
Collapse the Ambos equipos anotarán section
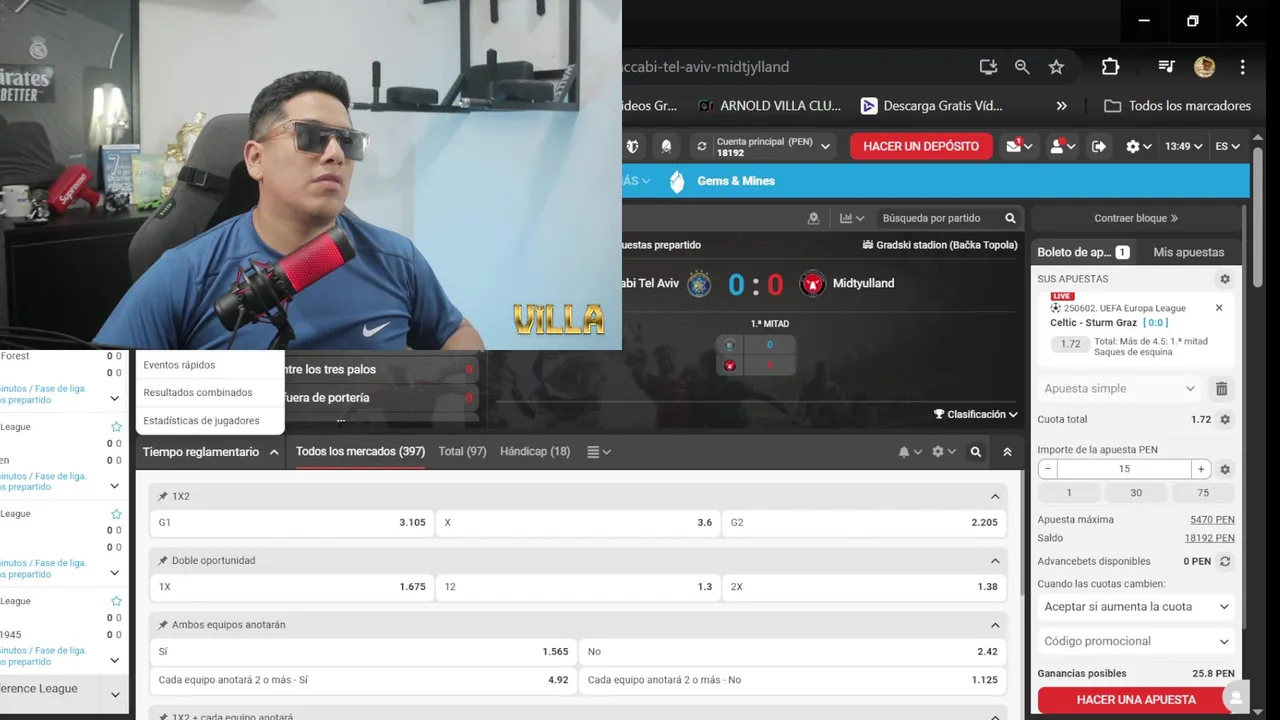[x=995, y=624]
